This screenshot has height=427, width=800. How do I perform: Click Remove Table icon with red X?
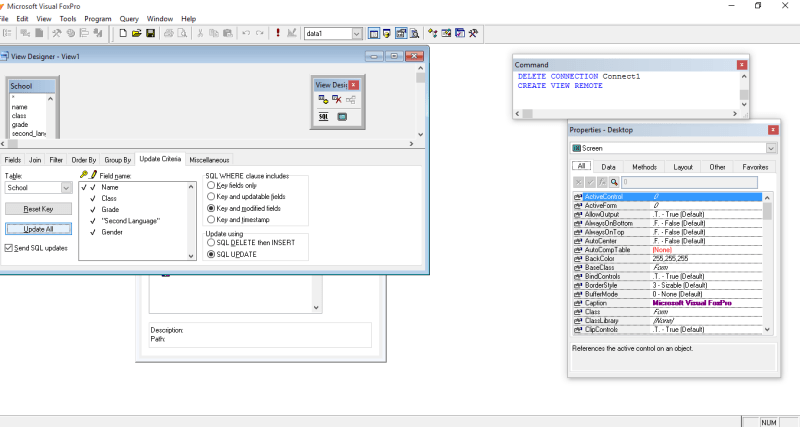(x=337, y=99)
